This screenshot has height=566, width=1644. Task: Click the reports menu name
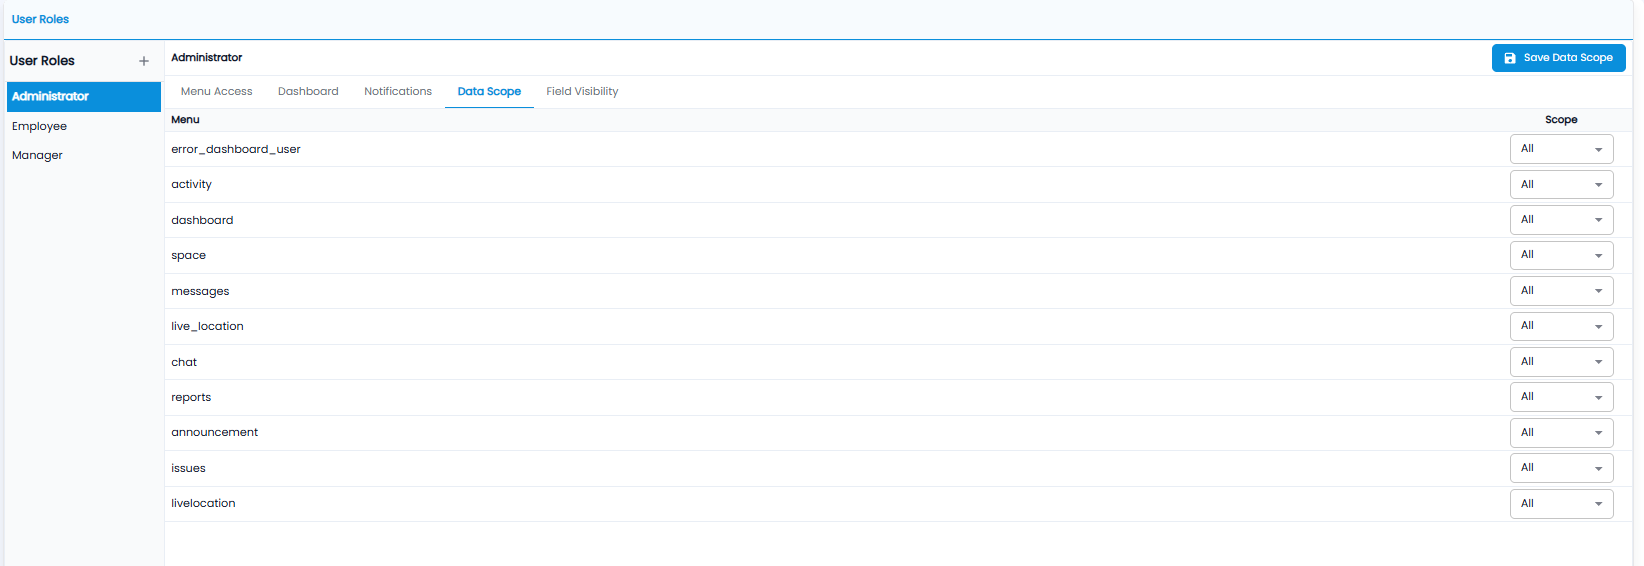point(191,397)
